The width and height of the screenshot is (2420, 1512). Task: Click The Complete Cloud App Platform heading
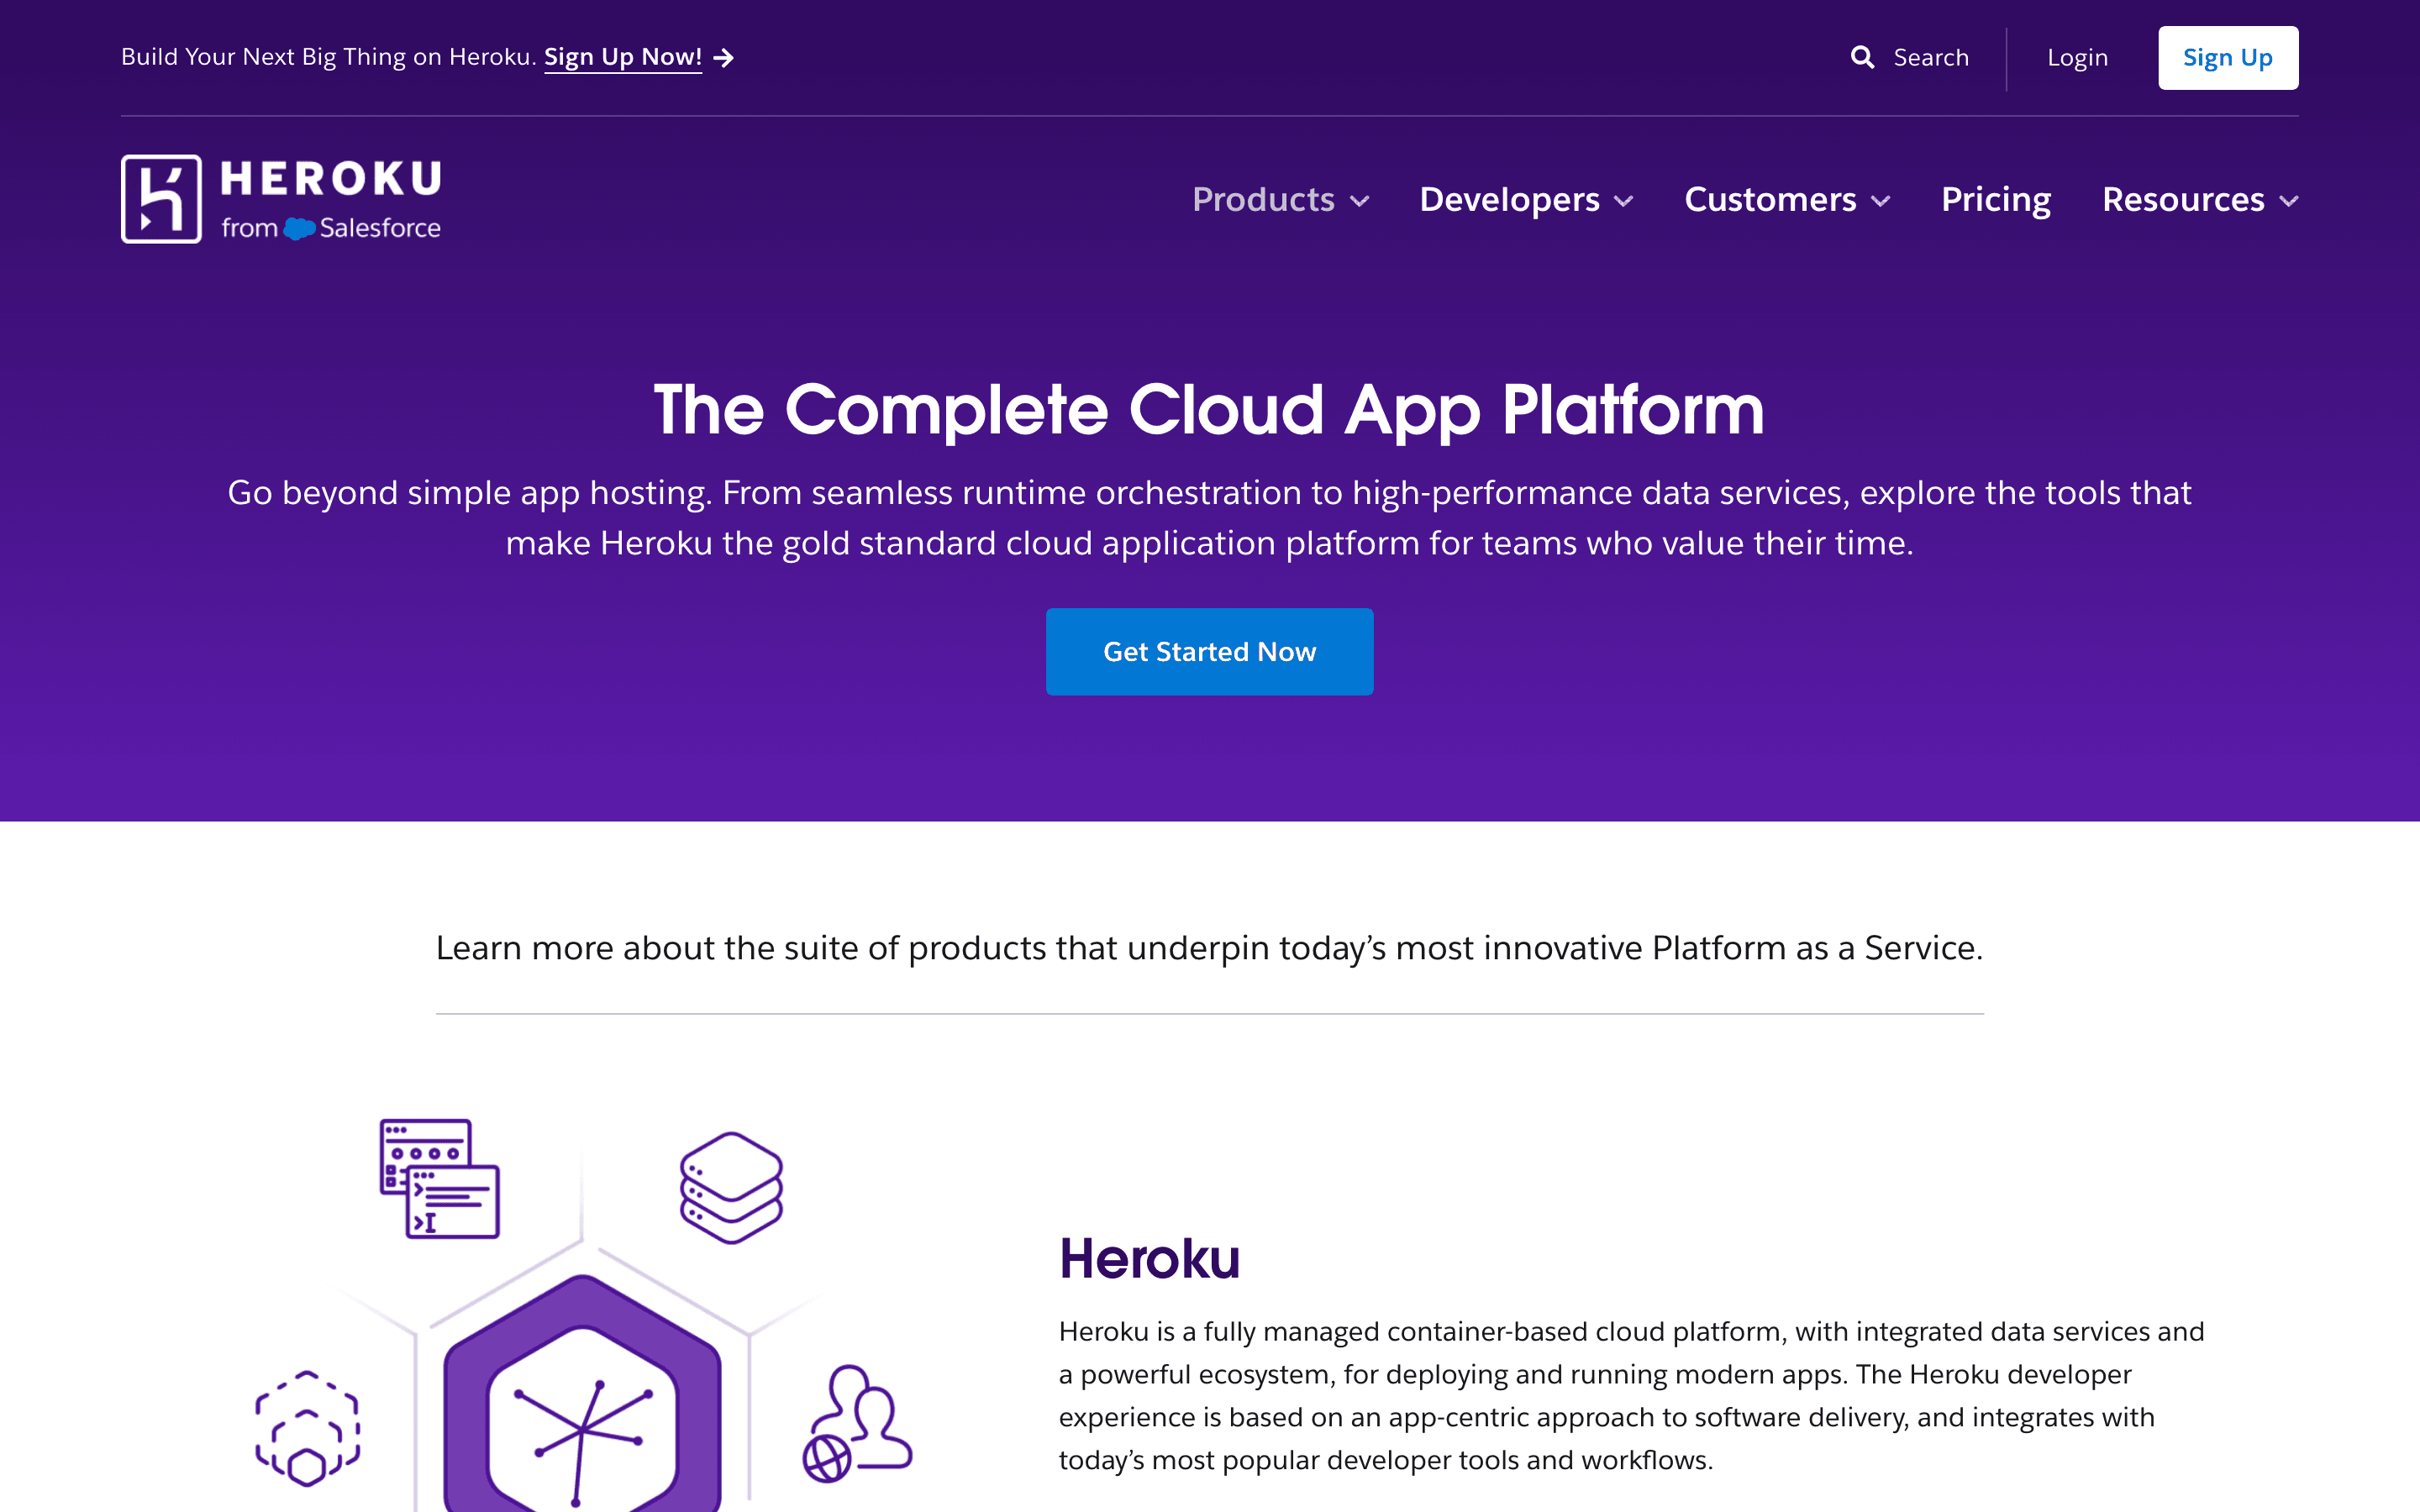coord(1210,410)
